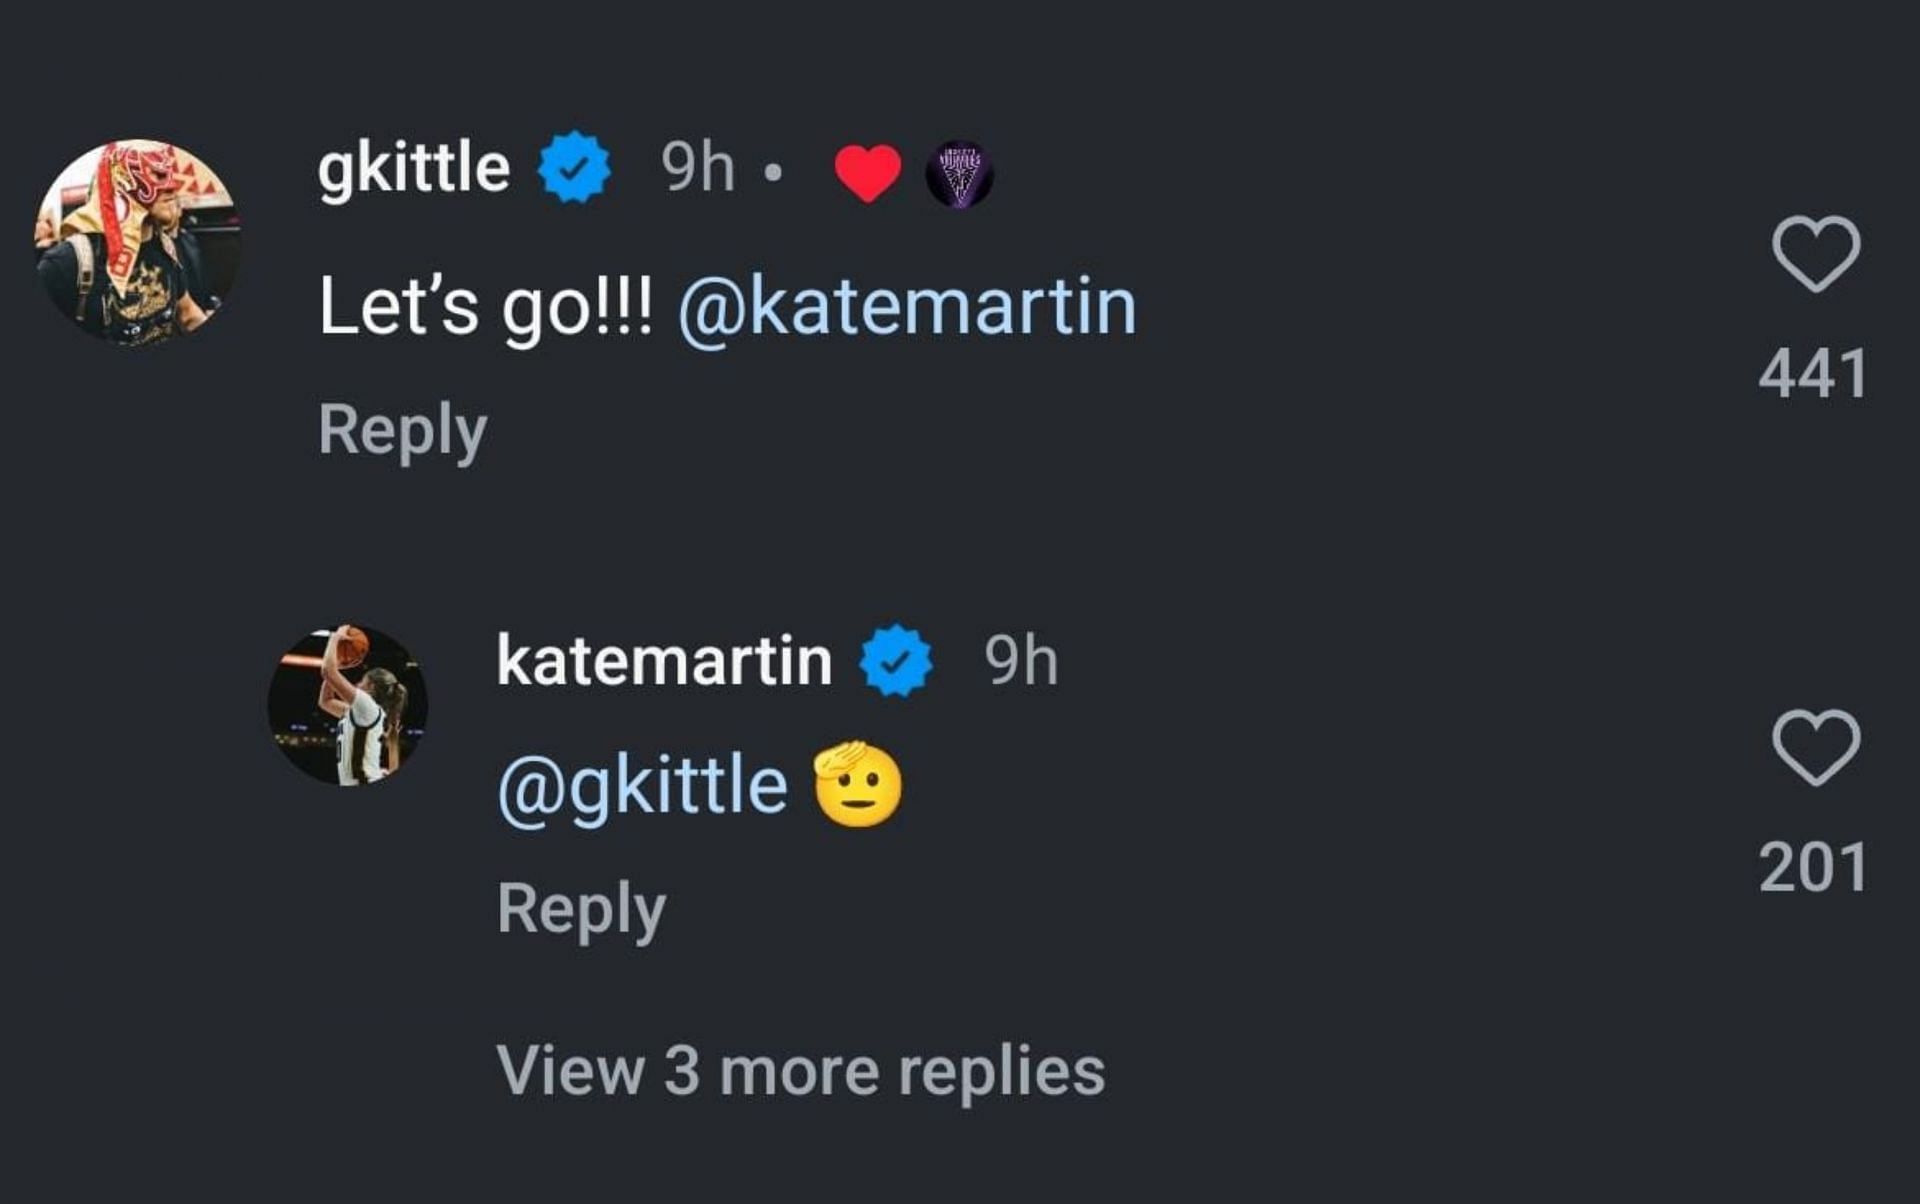Like katemartin's reply with the heart icon
This screenshot has width=1920, height=1204.
1815,748
